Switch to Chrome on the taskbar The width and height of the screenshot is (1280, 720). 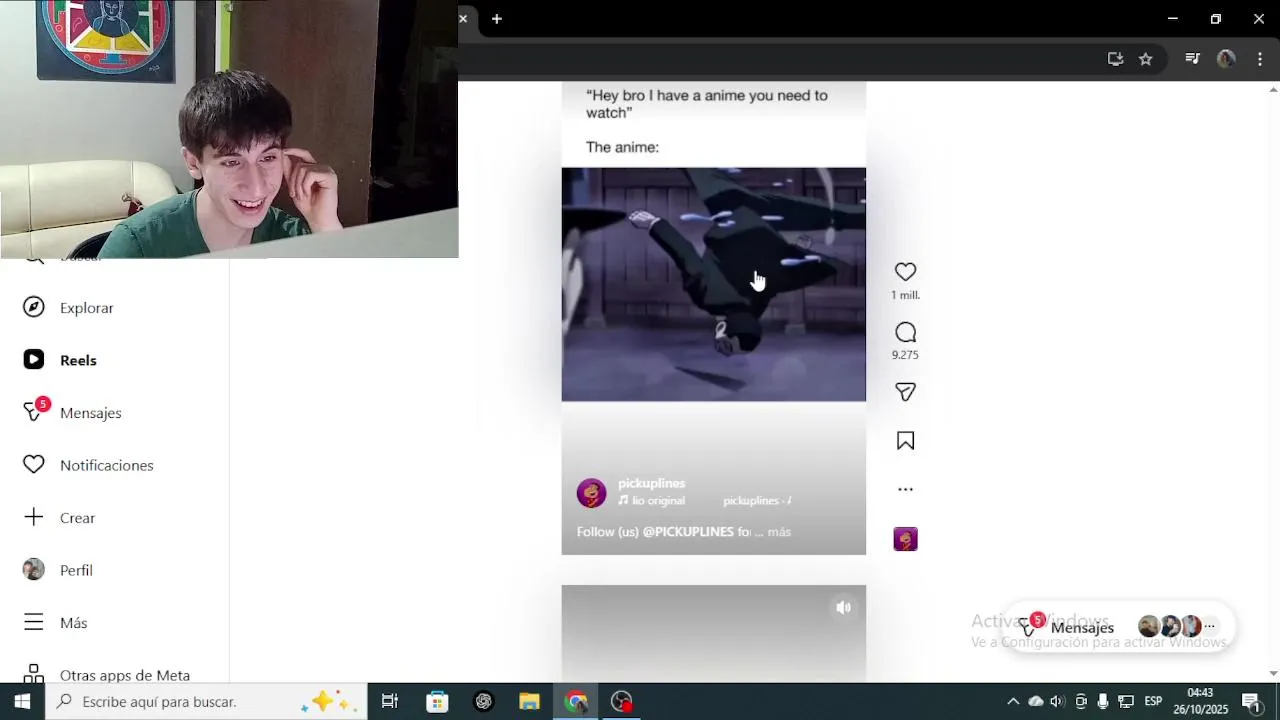(576, 701)
